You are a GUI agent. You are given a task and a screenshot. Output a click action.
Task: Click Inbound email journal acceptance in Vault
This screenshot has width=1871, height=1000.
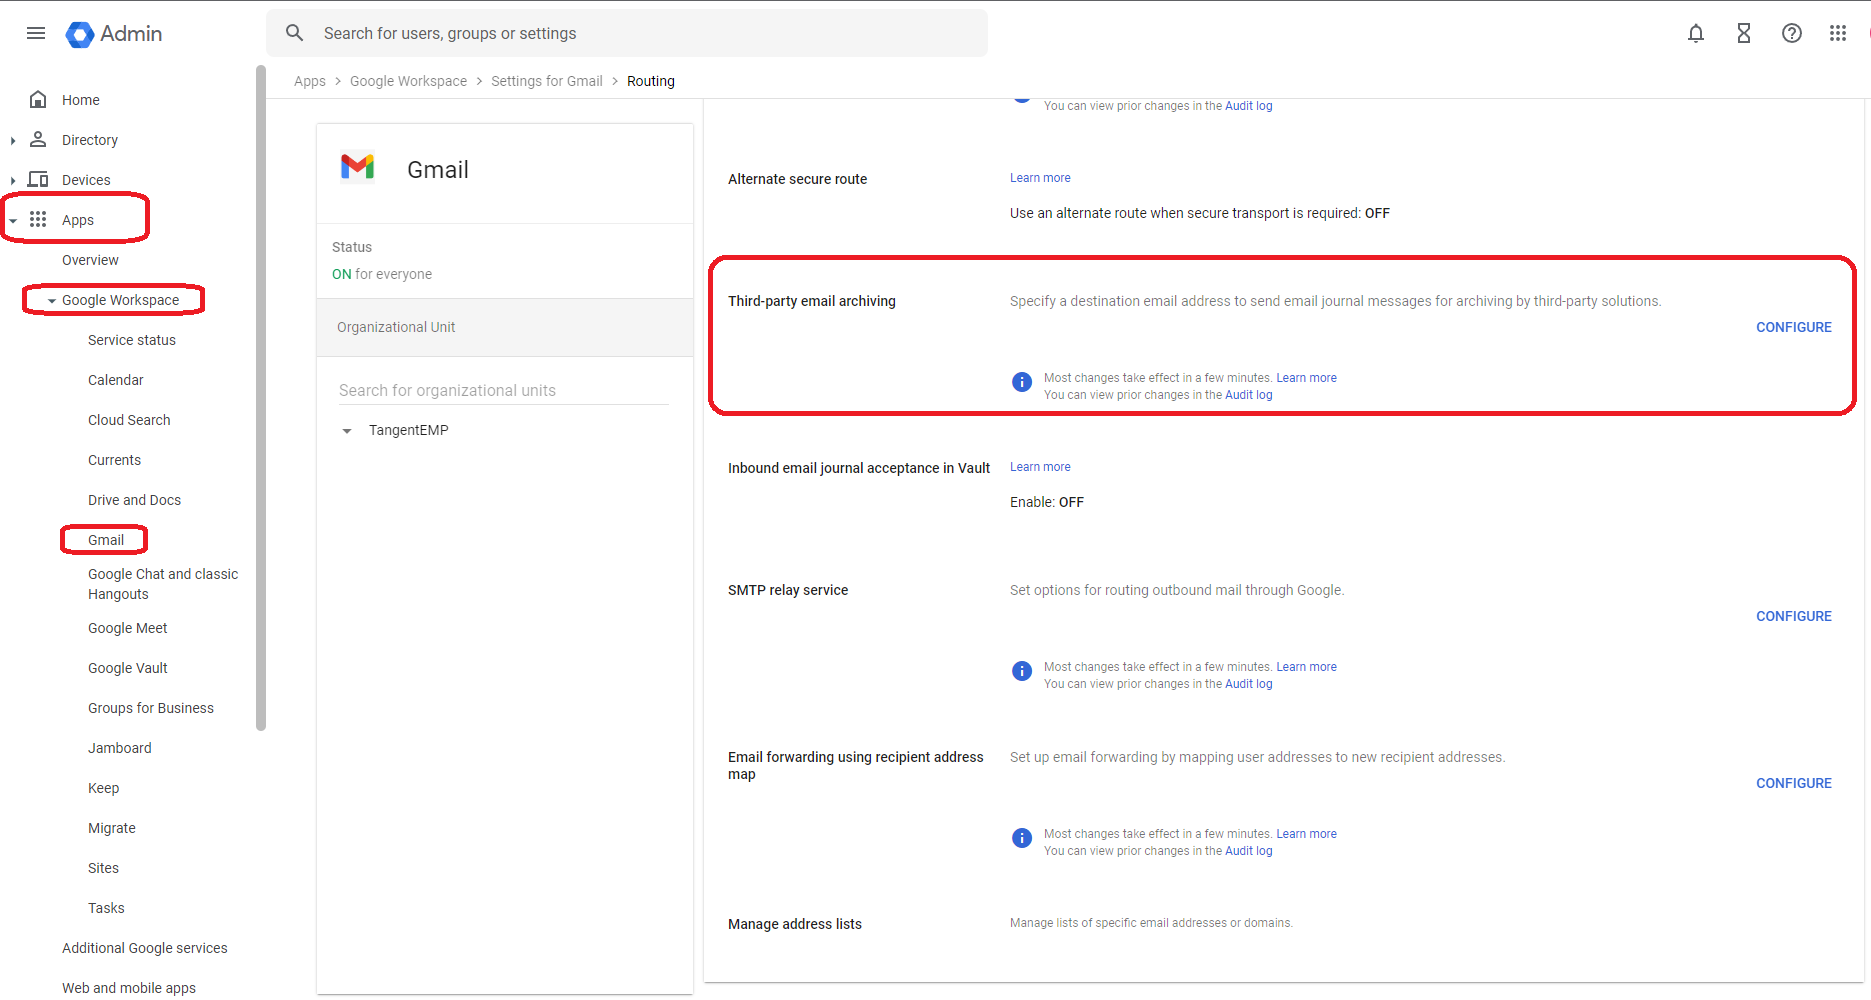(x=859, y=468)
